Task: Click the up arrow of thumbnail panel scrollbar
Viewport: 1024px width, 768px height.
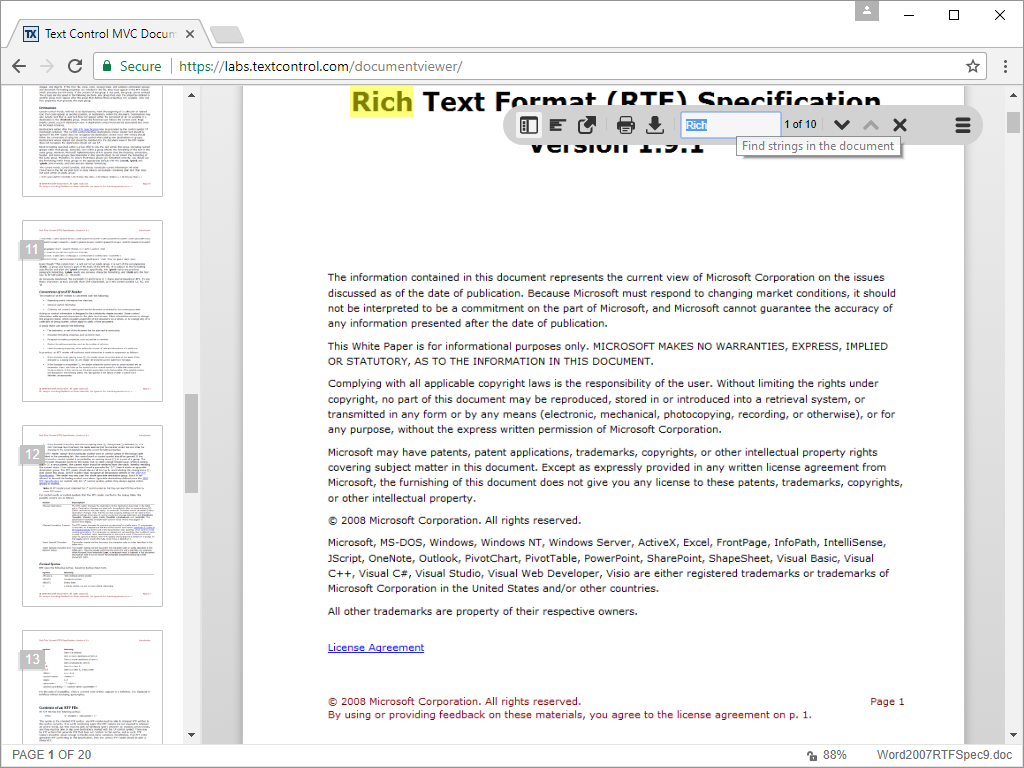Action: [191, 95]
